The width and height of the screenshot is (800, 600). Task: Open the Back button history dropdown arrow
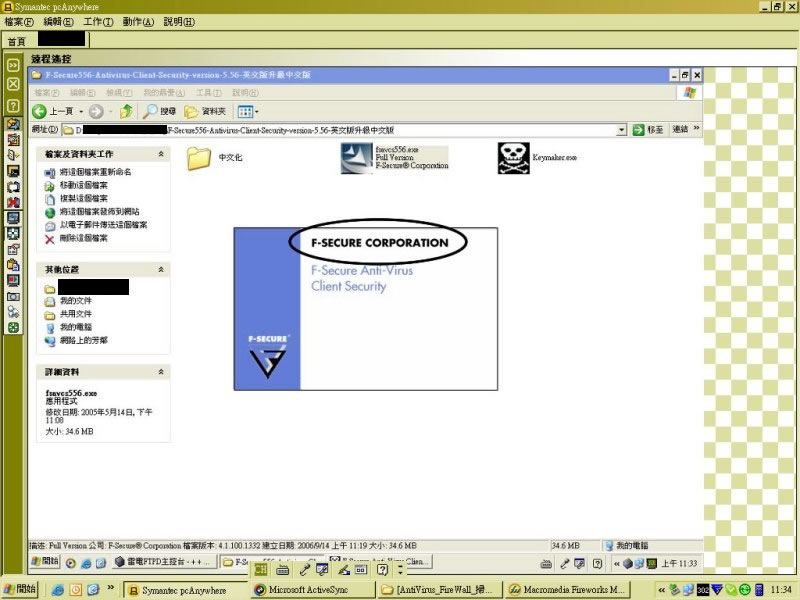[81, 111]
